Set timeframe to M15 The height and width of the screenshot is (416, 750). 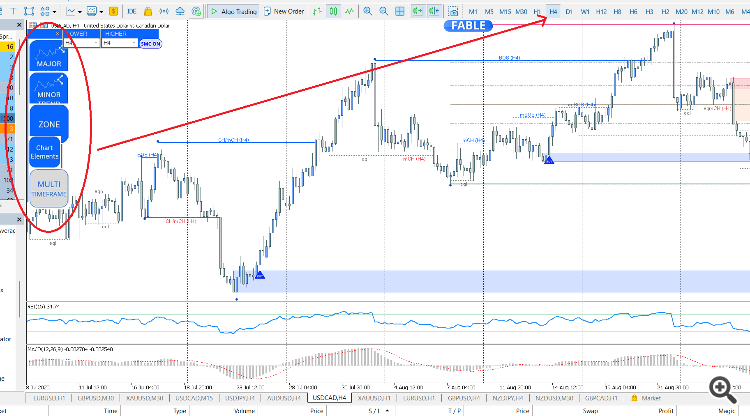coord(505,11)
